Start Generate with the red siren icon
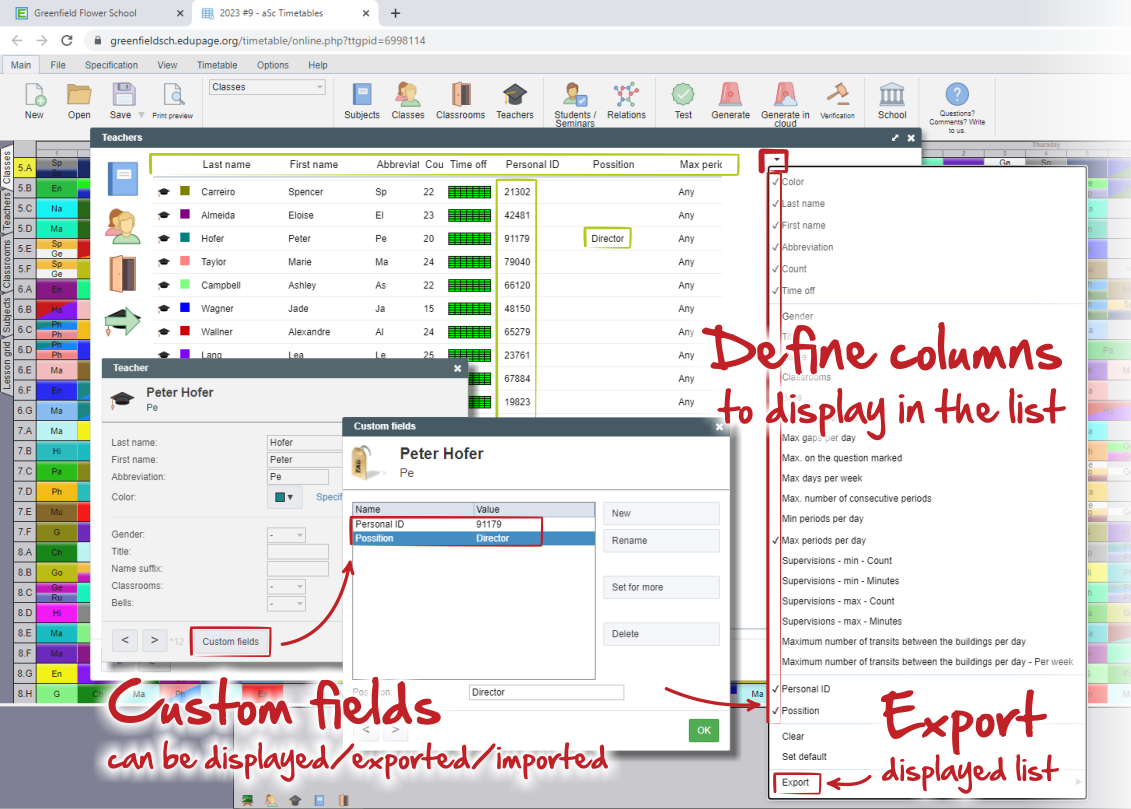Screen dimensions: 1131x809 pyautogui.click(x=730, y=100)
